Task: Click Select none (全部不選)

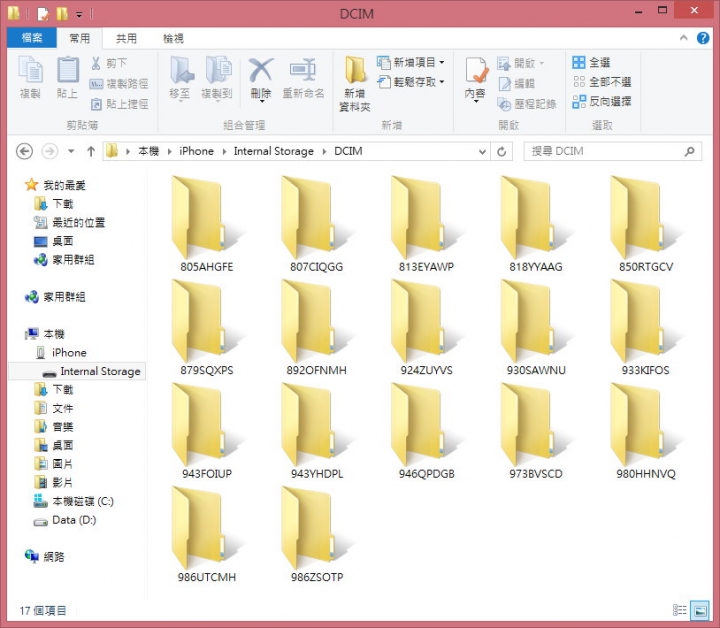Action: pos(602,82)
